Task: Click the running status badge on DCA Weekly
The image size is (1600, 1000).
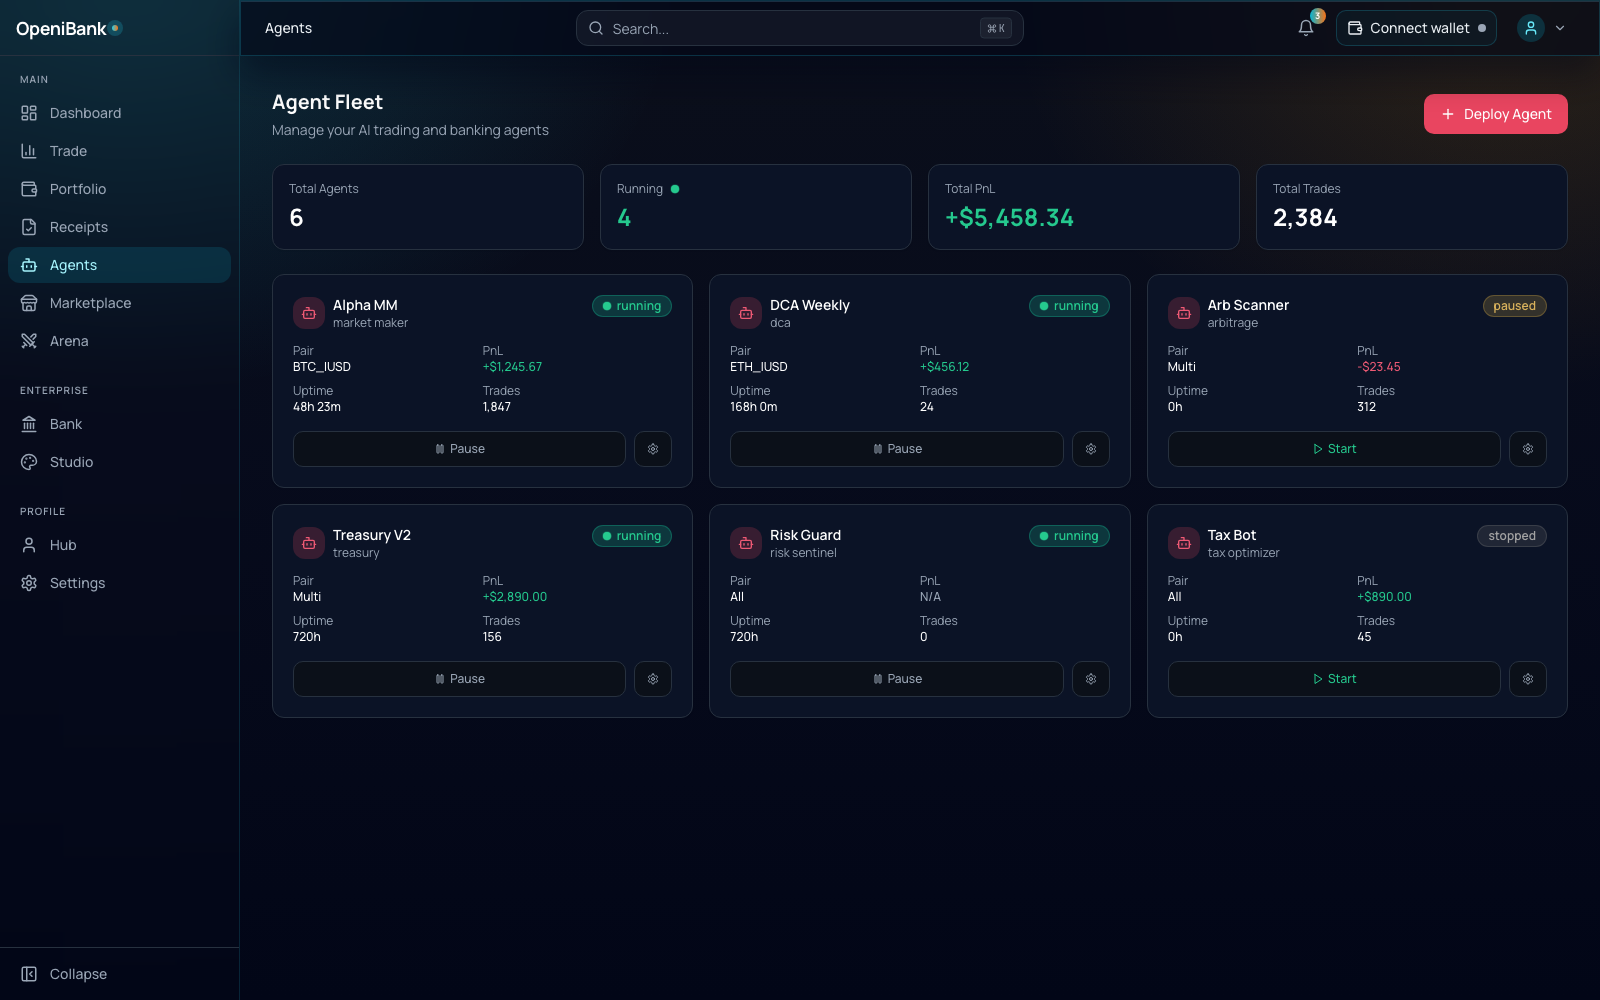Action: pos(1069,306)
